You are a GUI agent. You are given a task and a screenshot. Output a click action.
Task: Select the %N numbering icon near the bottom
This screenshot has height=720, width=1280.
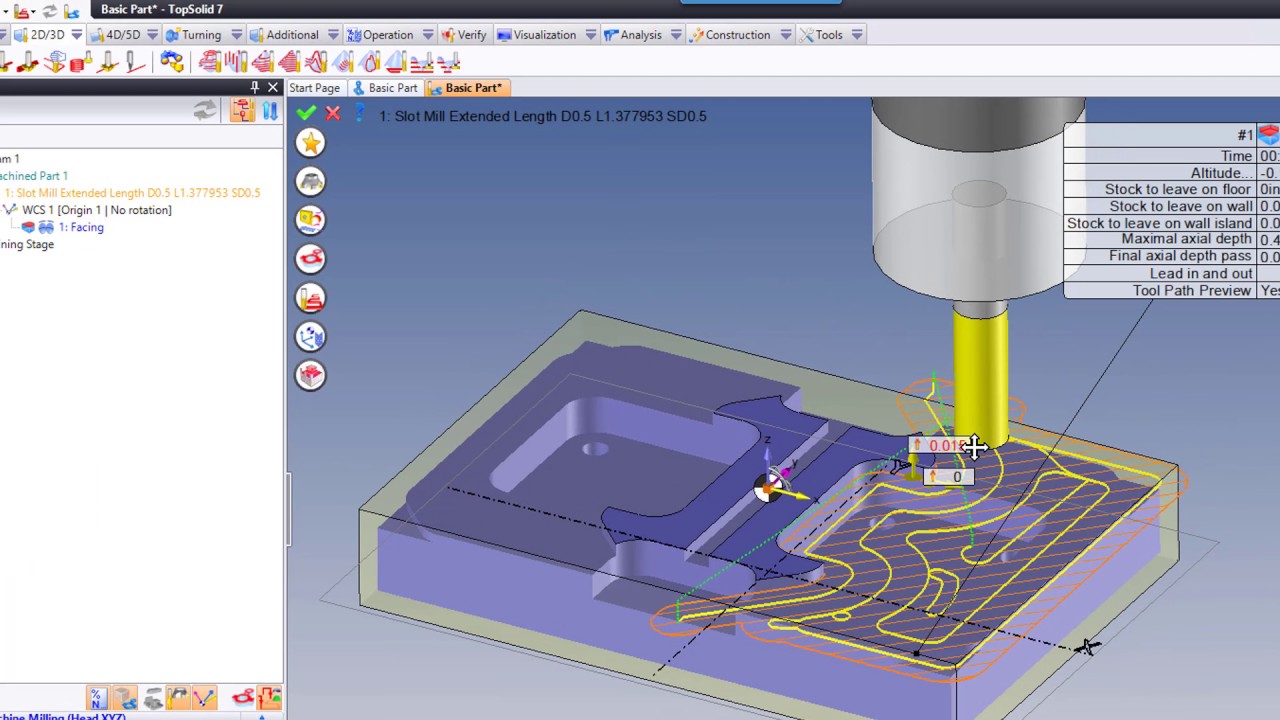[x=97, y=697]
